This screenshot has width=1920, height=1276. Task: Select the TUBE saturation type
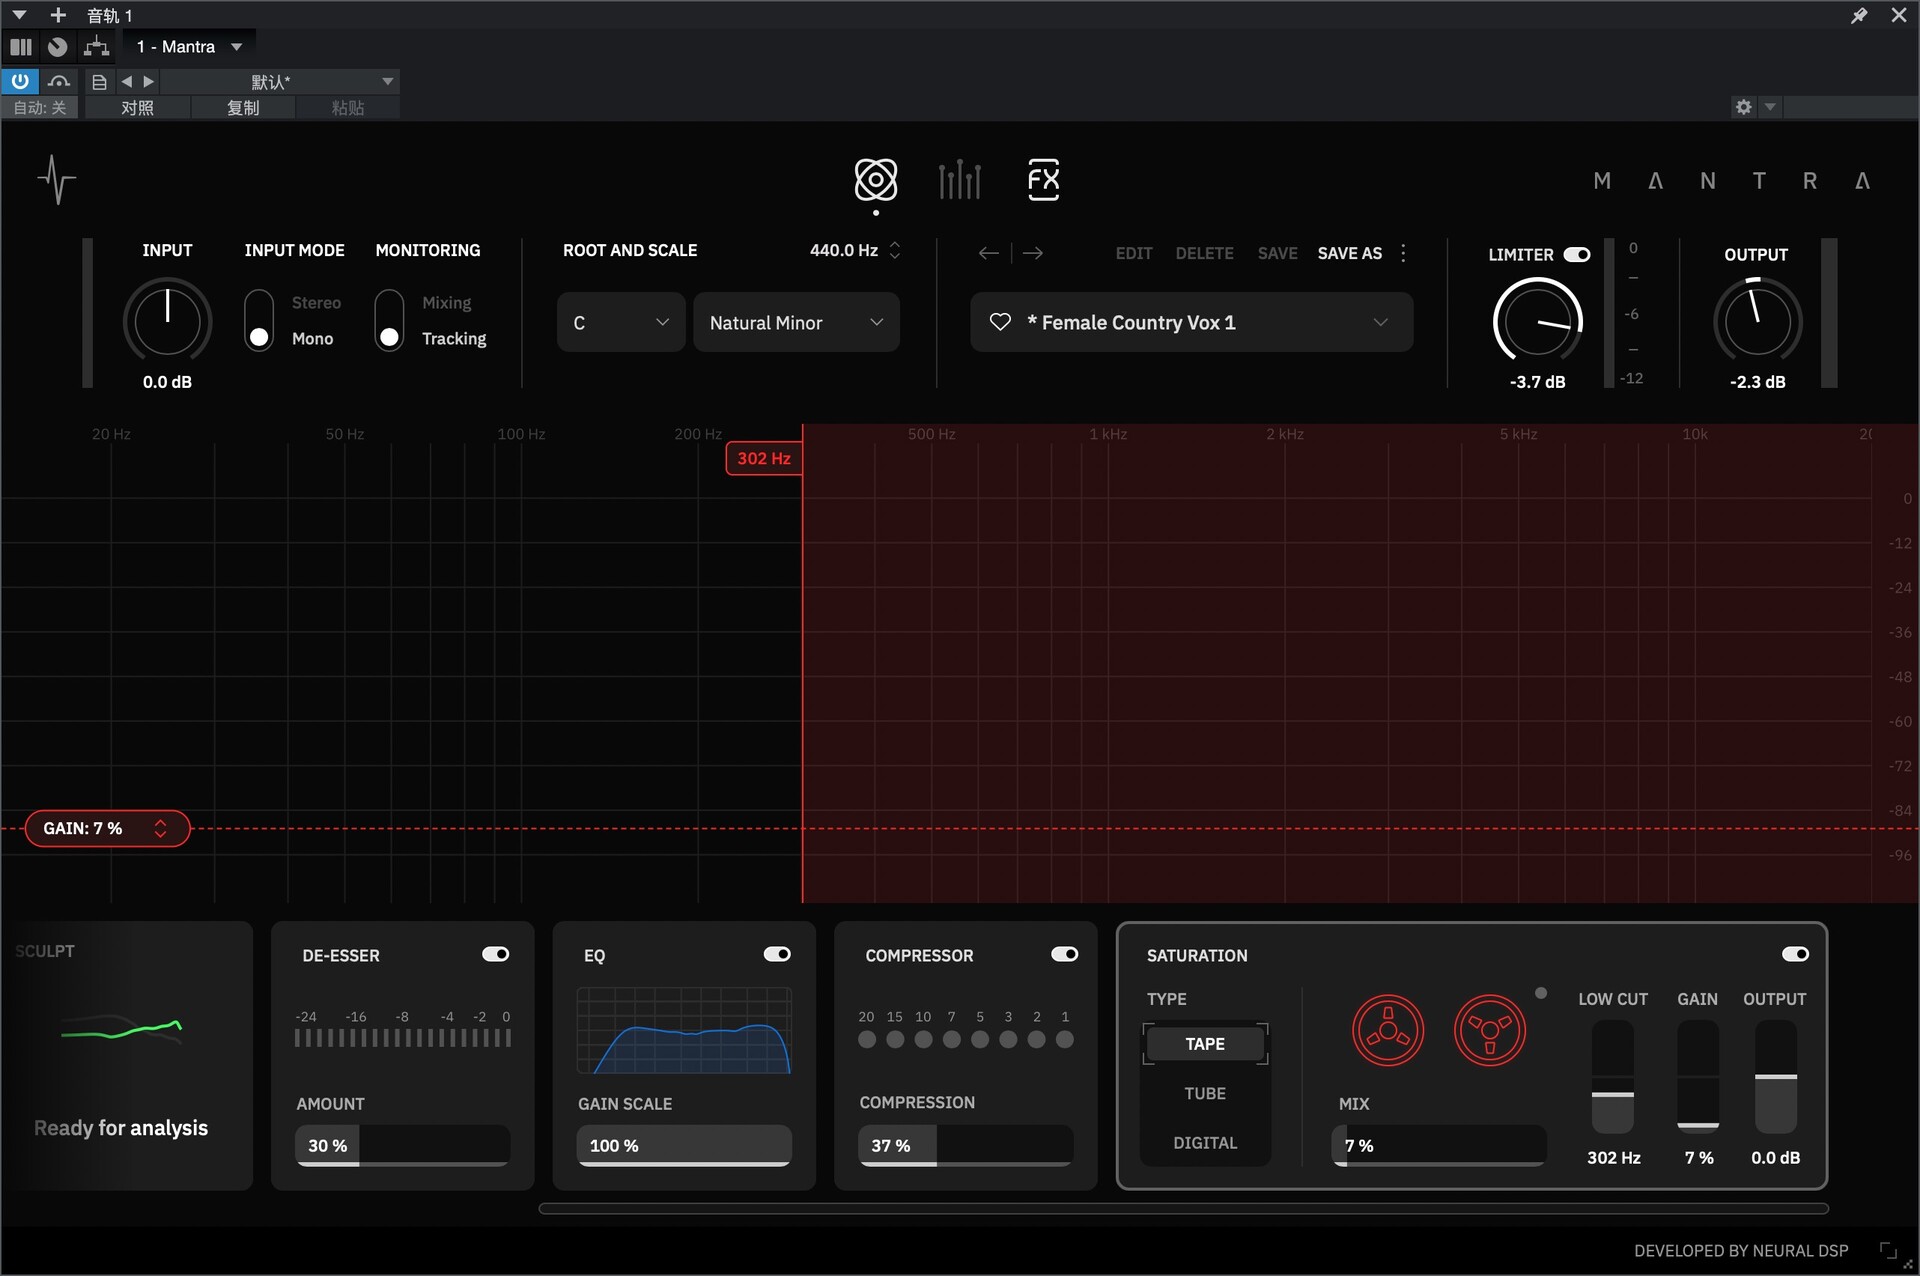pos(1205,1093)
